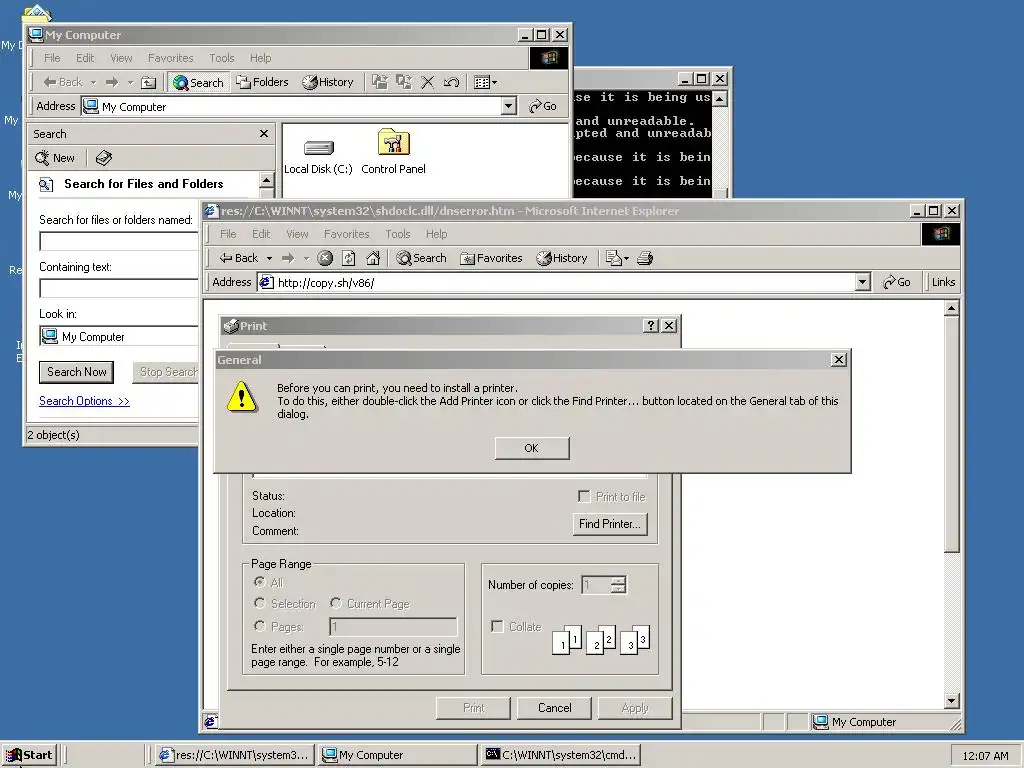Click Undo icon in My Computer toolbar

click(451, 82)
